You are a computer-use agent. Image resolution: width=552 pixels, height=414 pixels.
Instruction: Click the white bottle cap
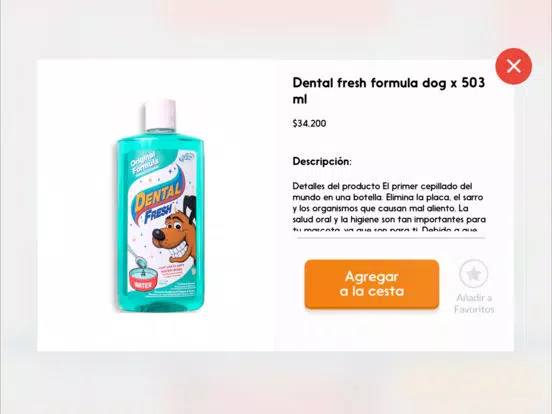click(x=160, y=114)
